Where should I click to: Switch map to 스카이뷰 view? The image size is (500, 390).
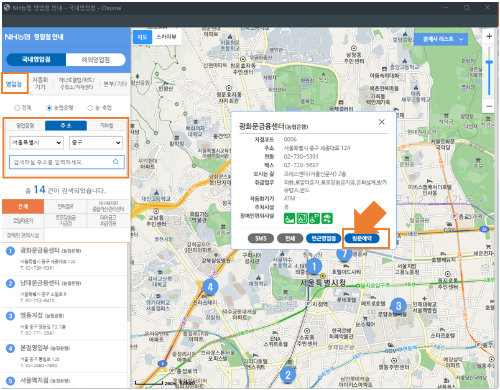[x=166, y=37]
